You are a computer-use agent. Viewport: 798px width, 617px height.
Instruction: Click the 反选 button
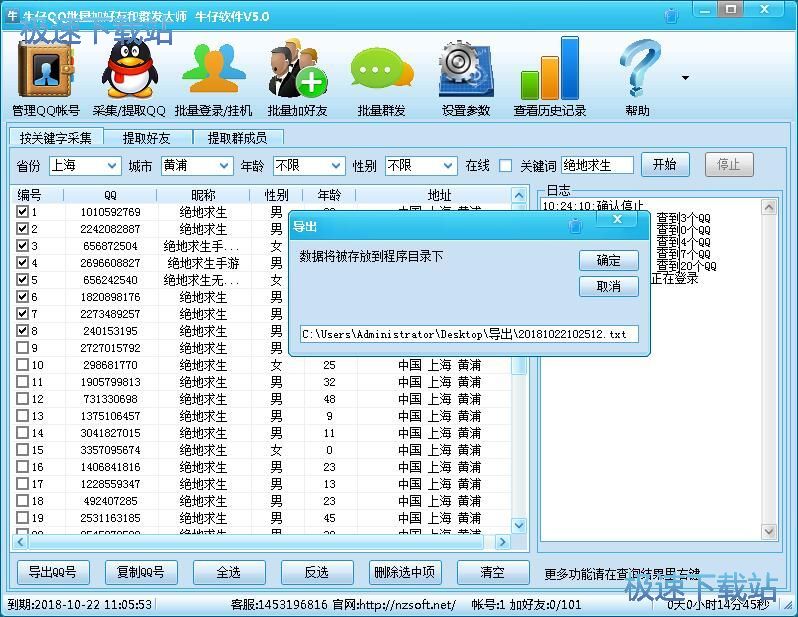317,572
